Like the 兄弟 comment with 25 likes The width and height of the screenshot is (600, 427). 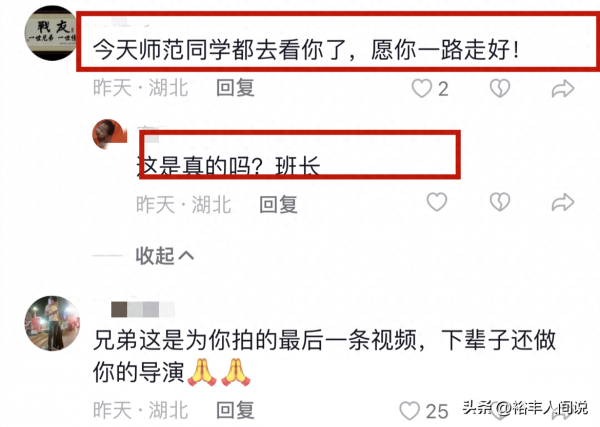(409, 411)
